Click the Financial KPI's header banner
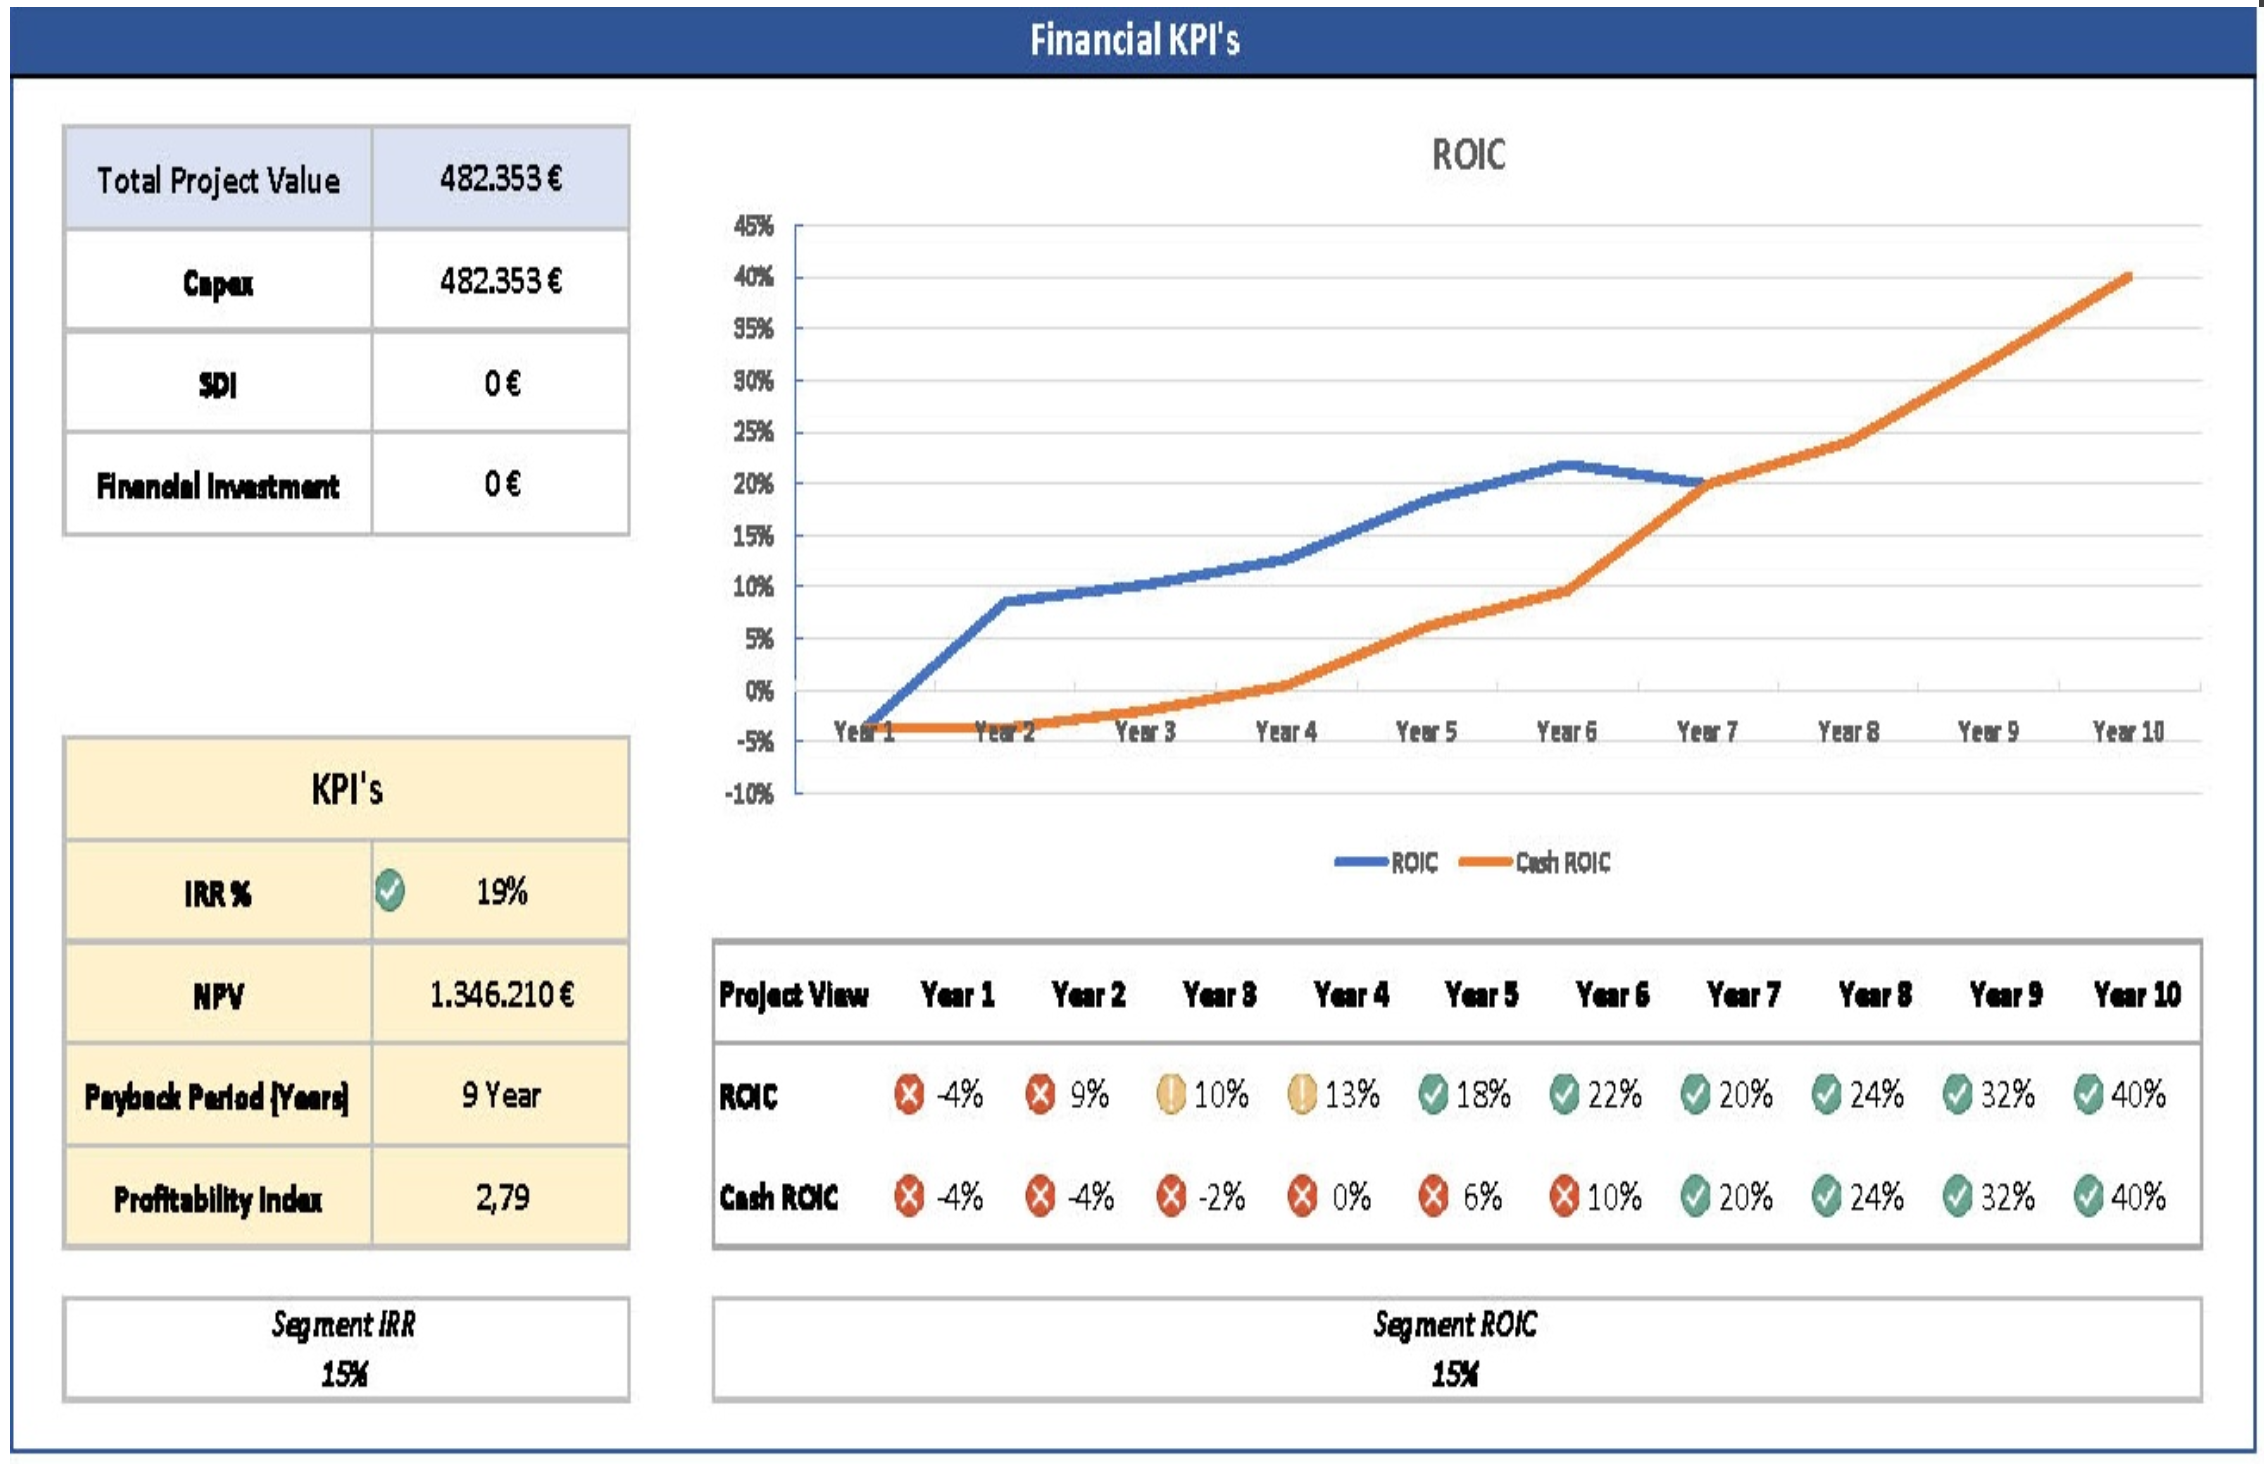Screen dimensions: 2264x1464 pos(1134,41)
